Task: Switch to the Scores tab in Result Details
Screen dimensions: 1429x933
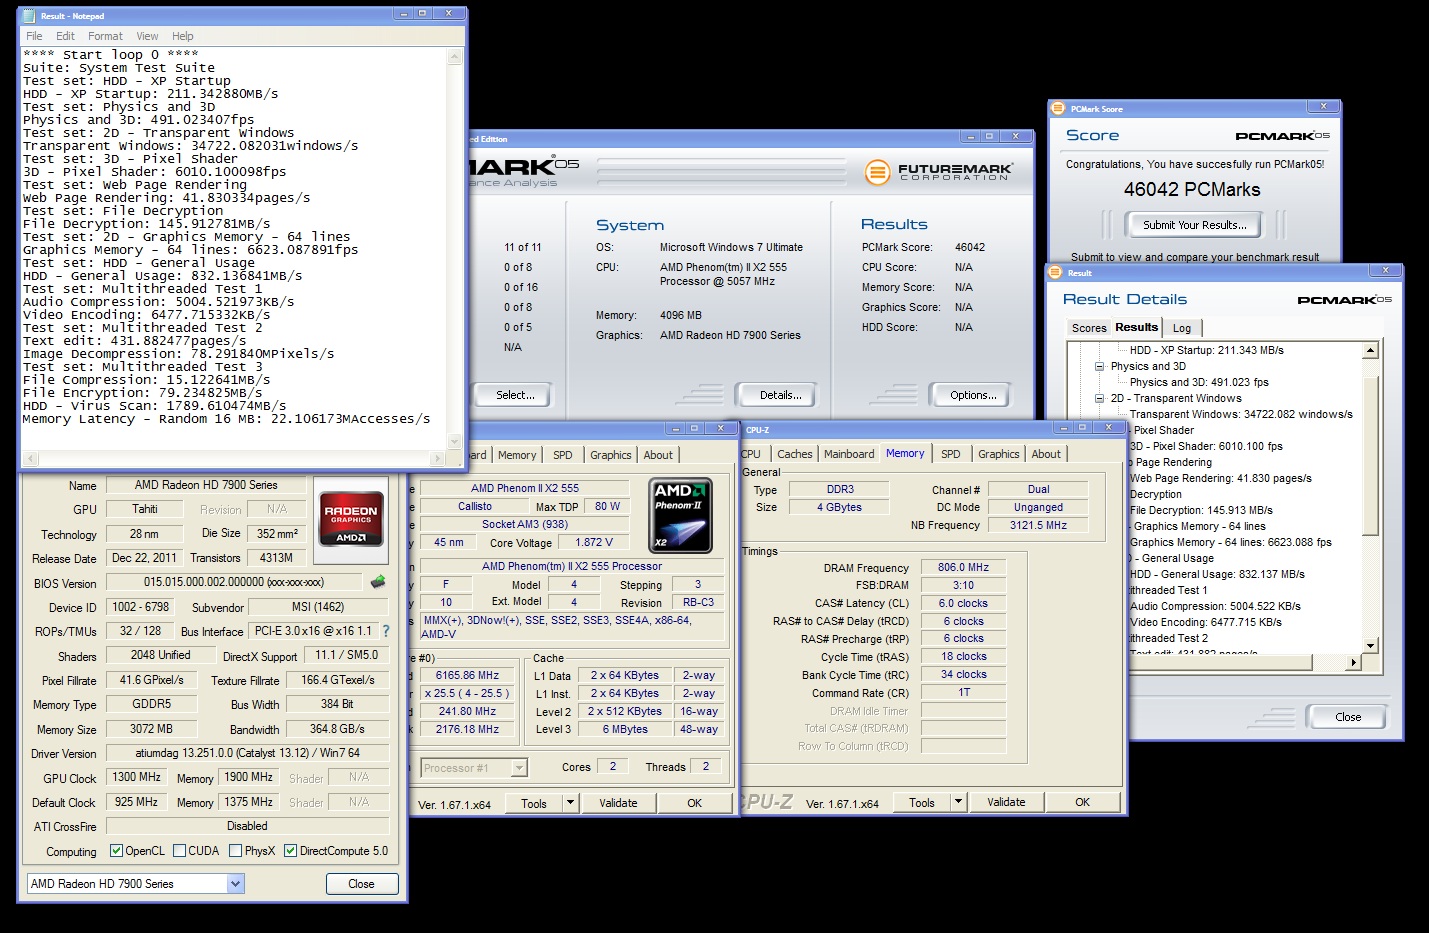Action: (1089, 328)
